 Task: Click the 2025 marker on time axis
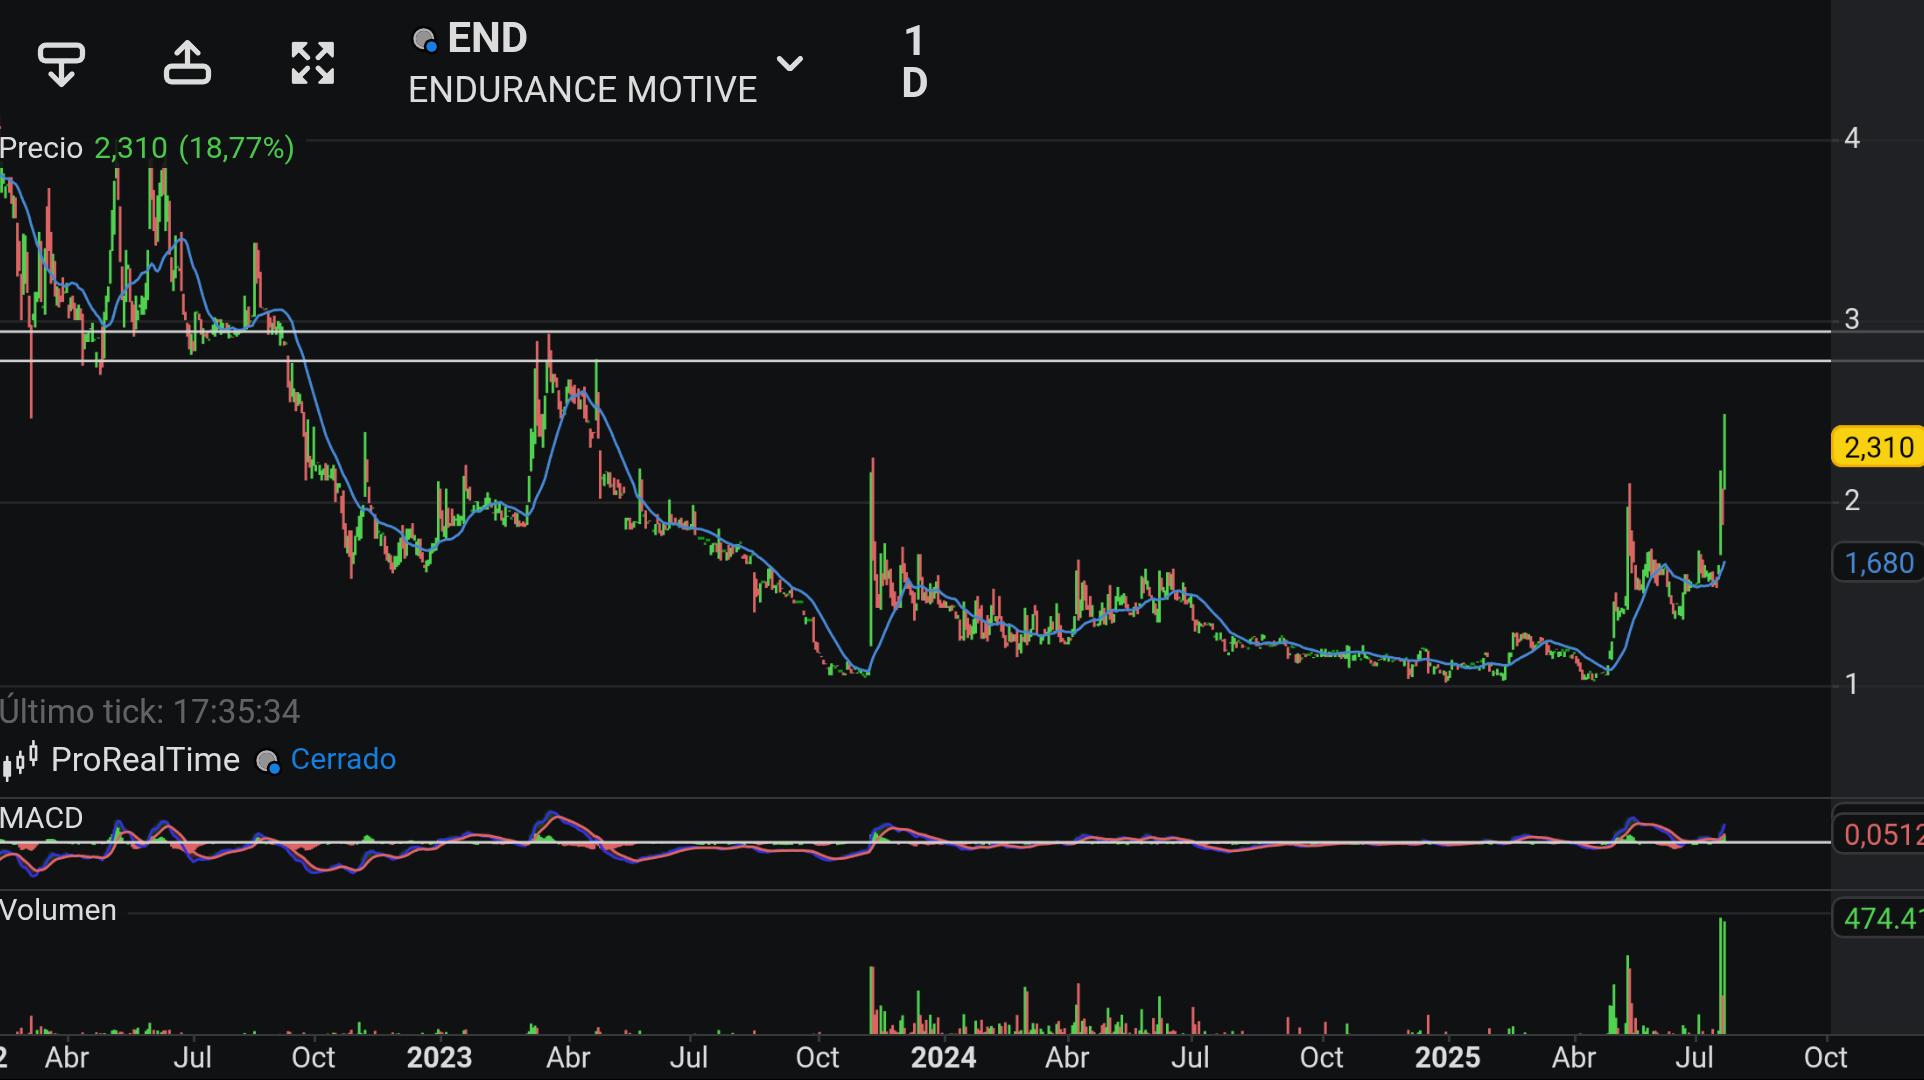point(1447,1058)
